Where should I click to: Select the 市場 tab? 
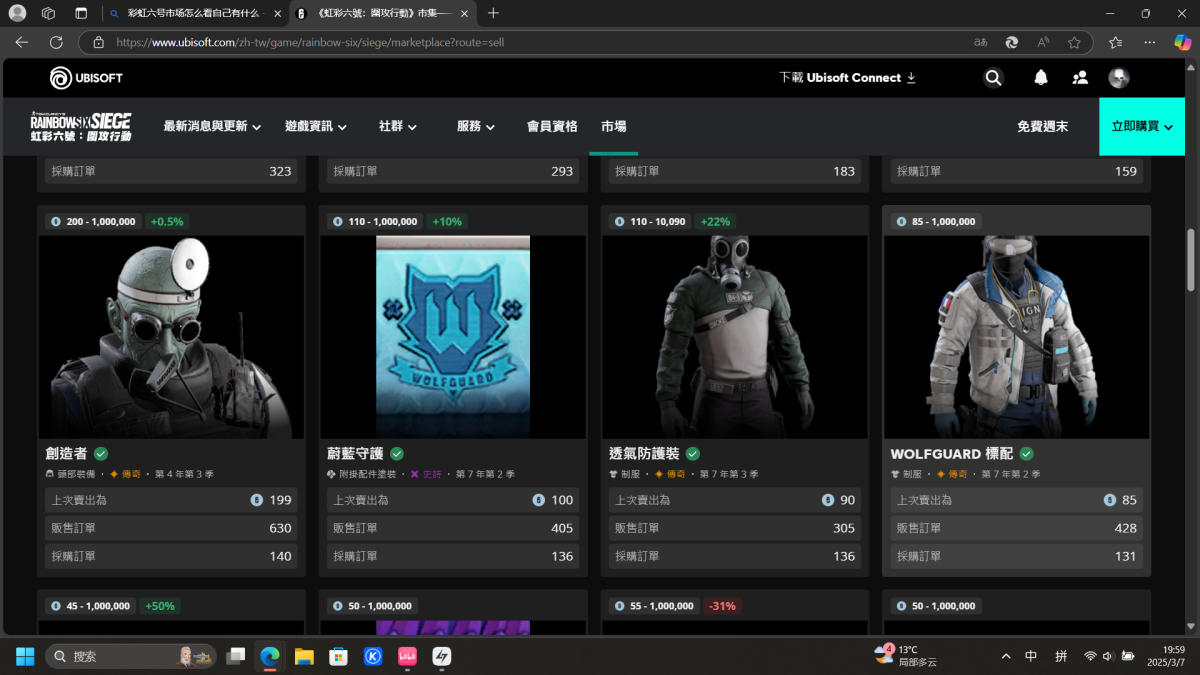coord(614,127)
